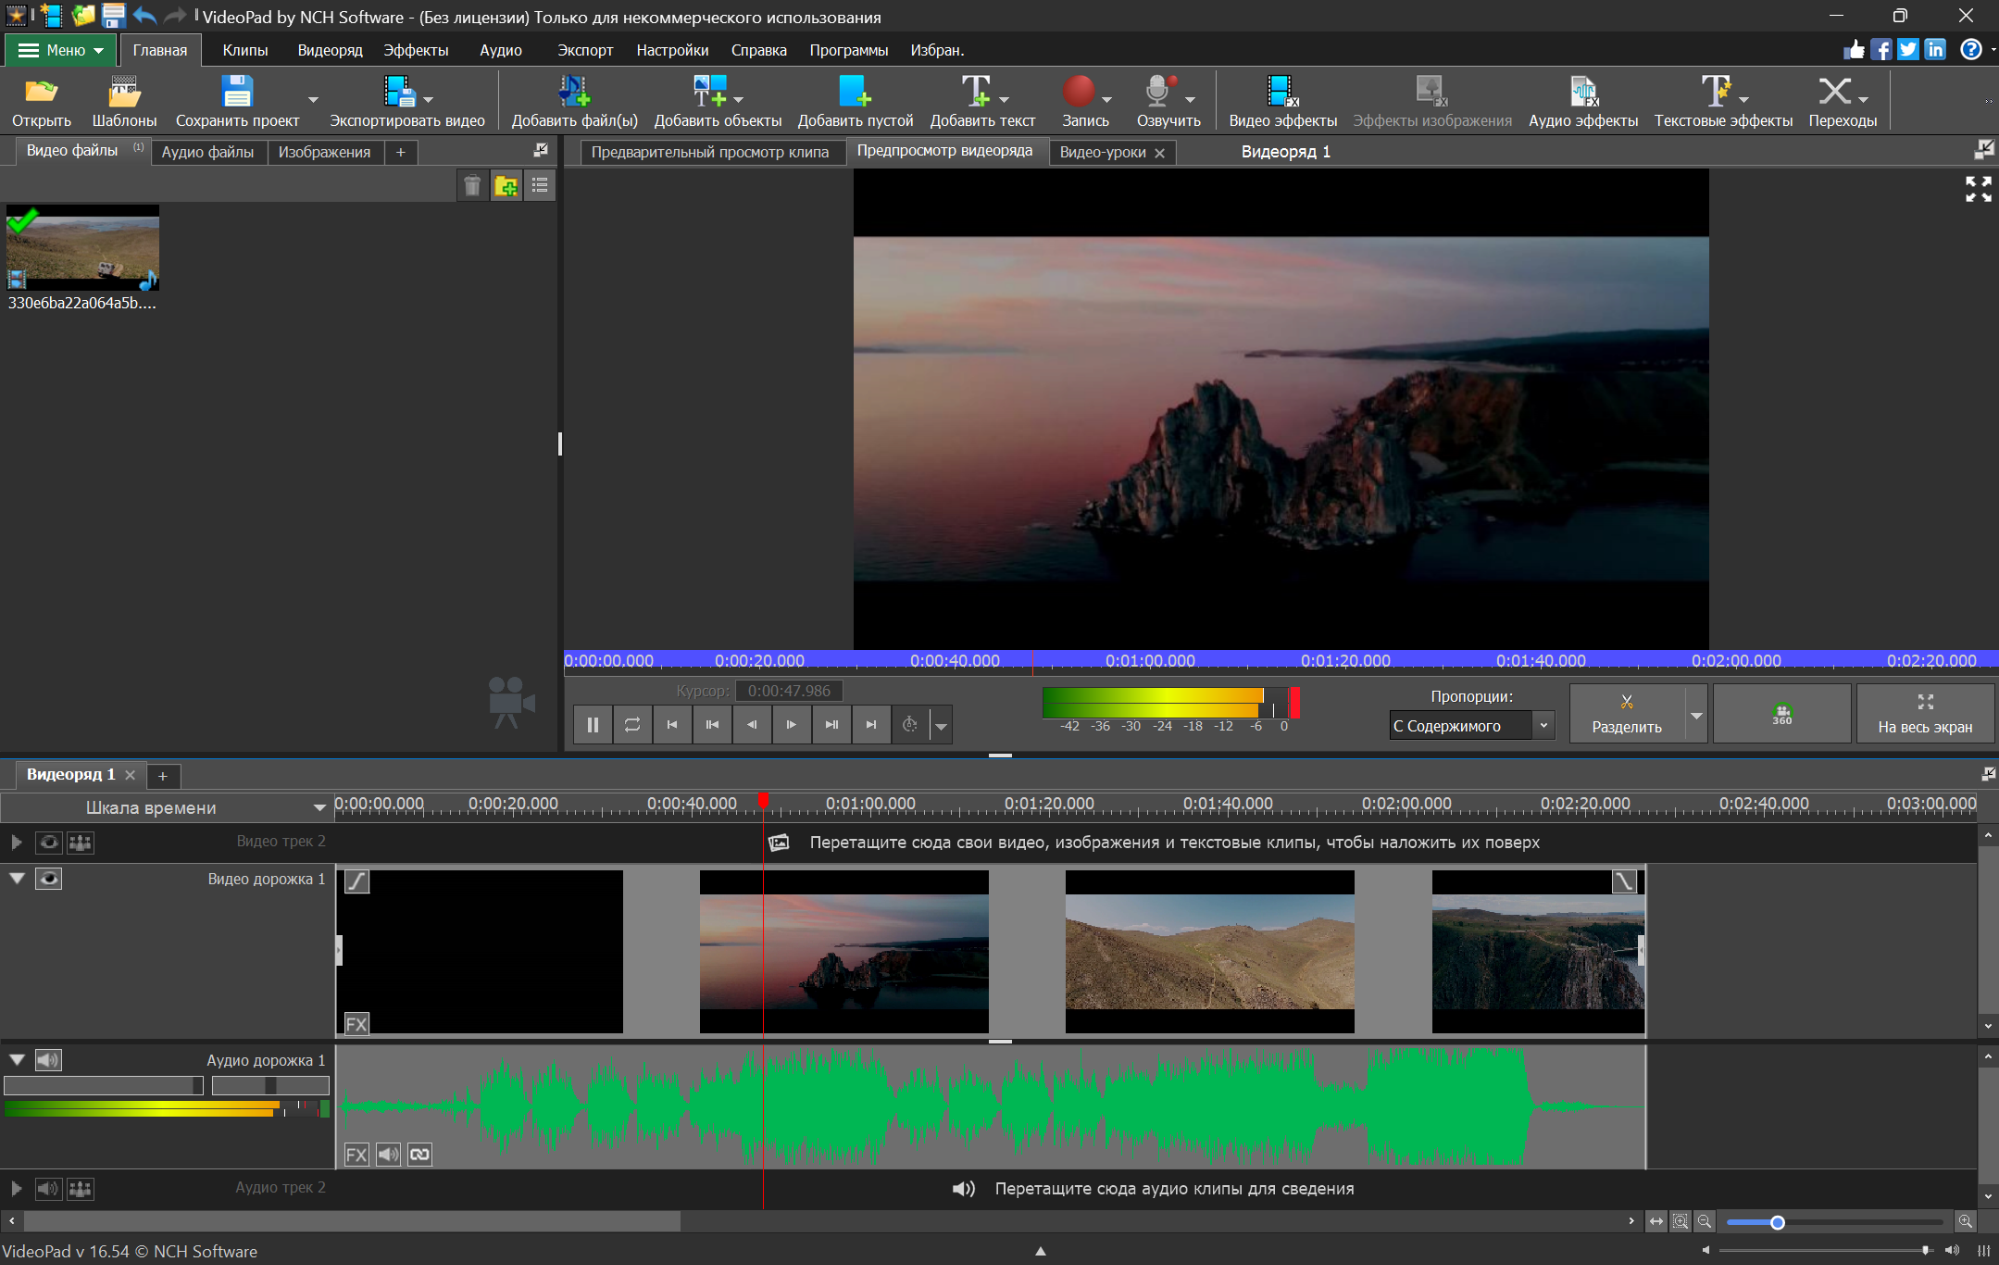Step one frame backward
The width and height of the screenshot is (1999, 1265).
point(752,725)
